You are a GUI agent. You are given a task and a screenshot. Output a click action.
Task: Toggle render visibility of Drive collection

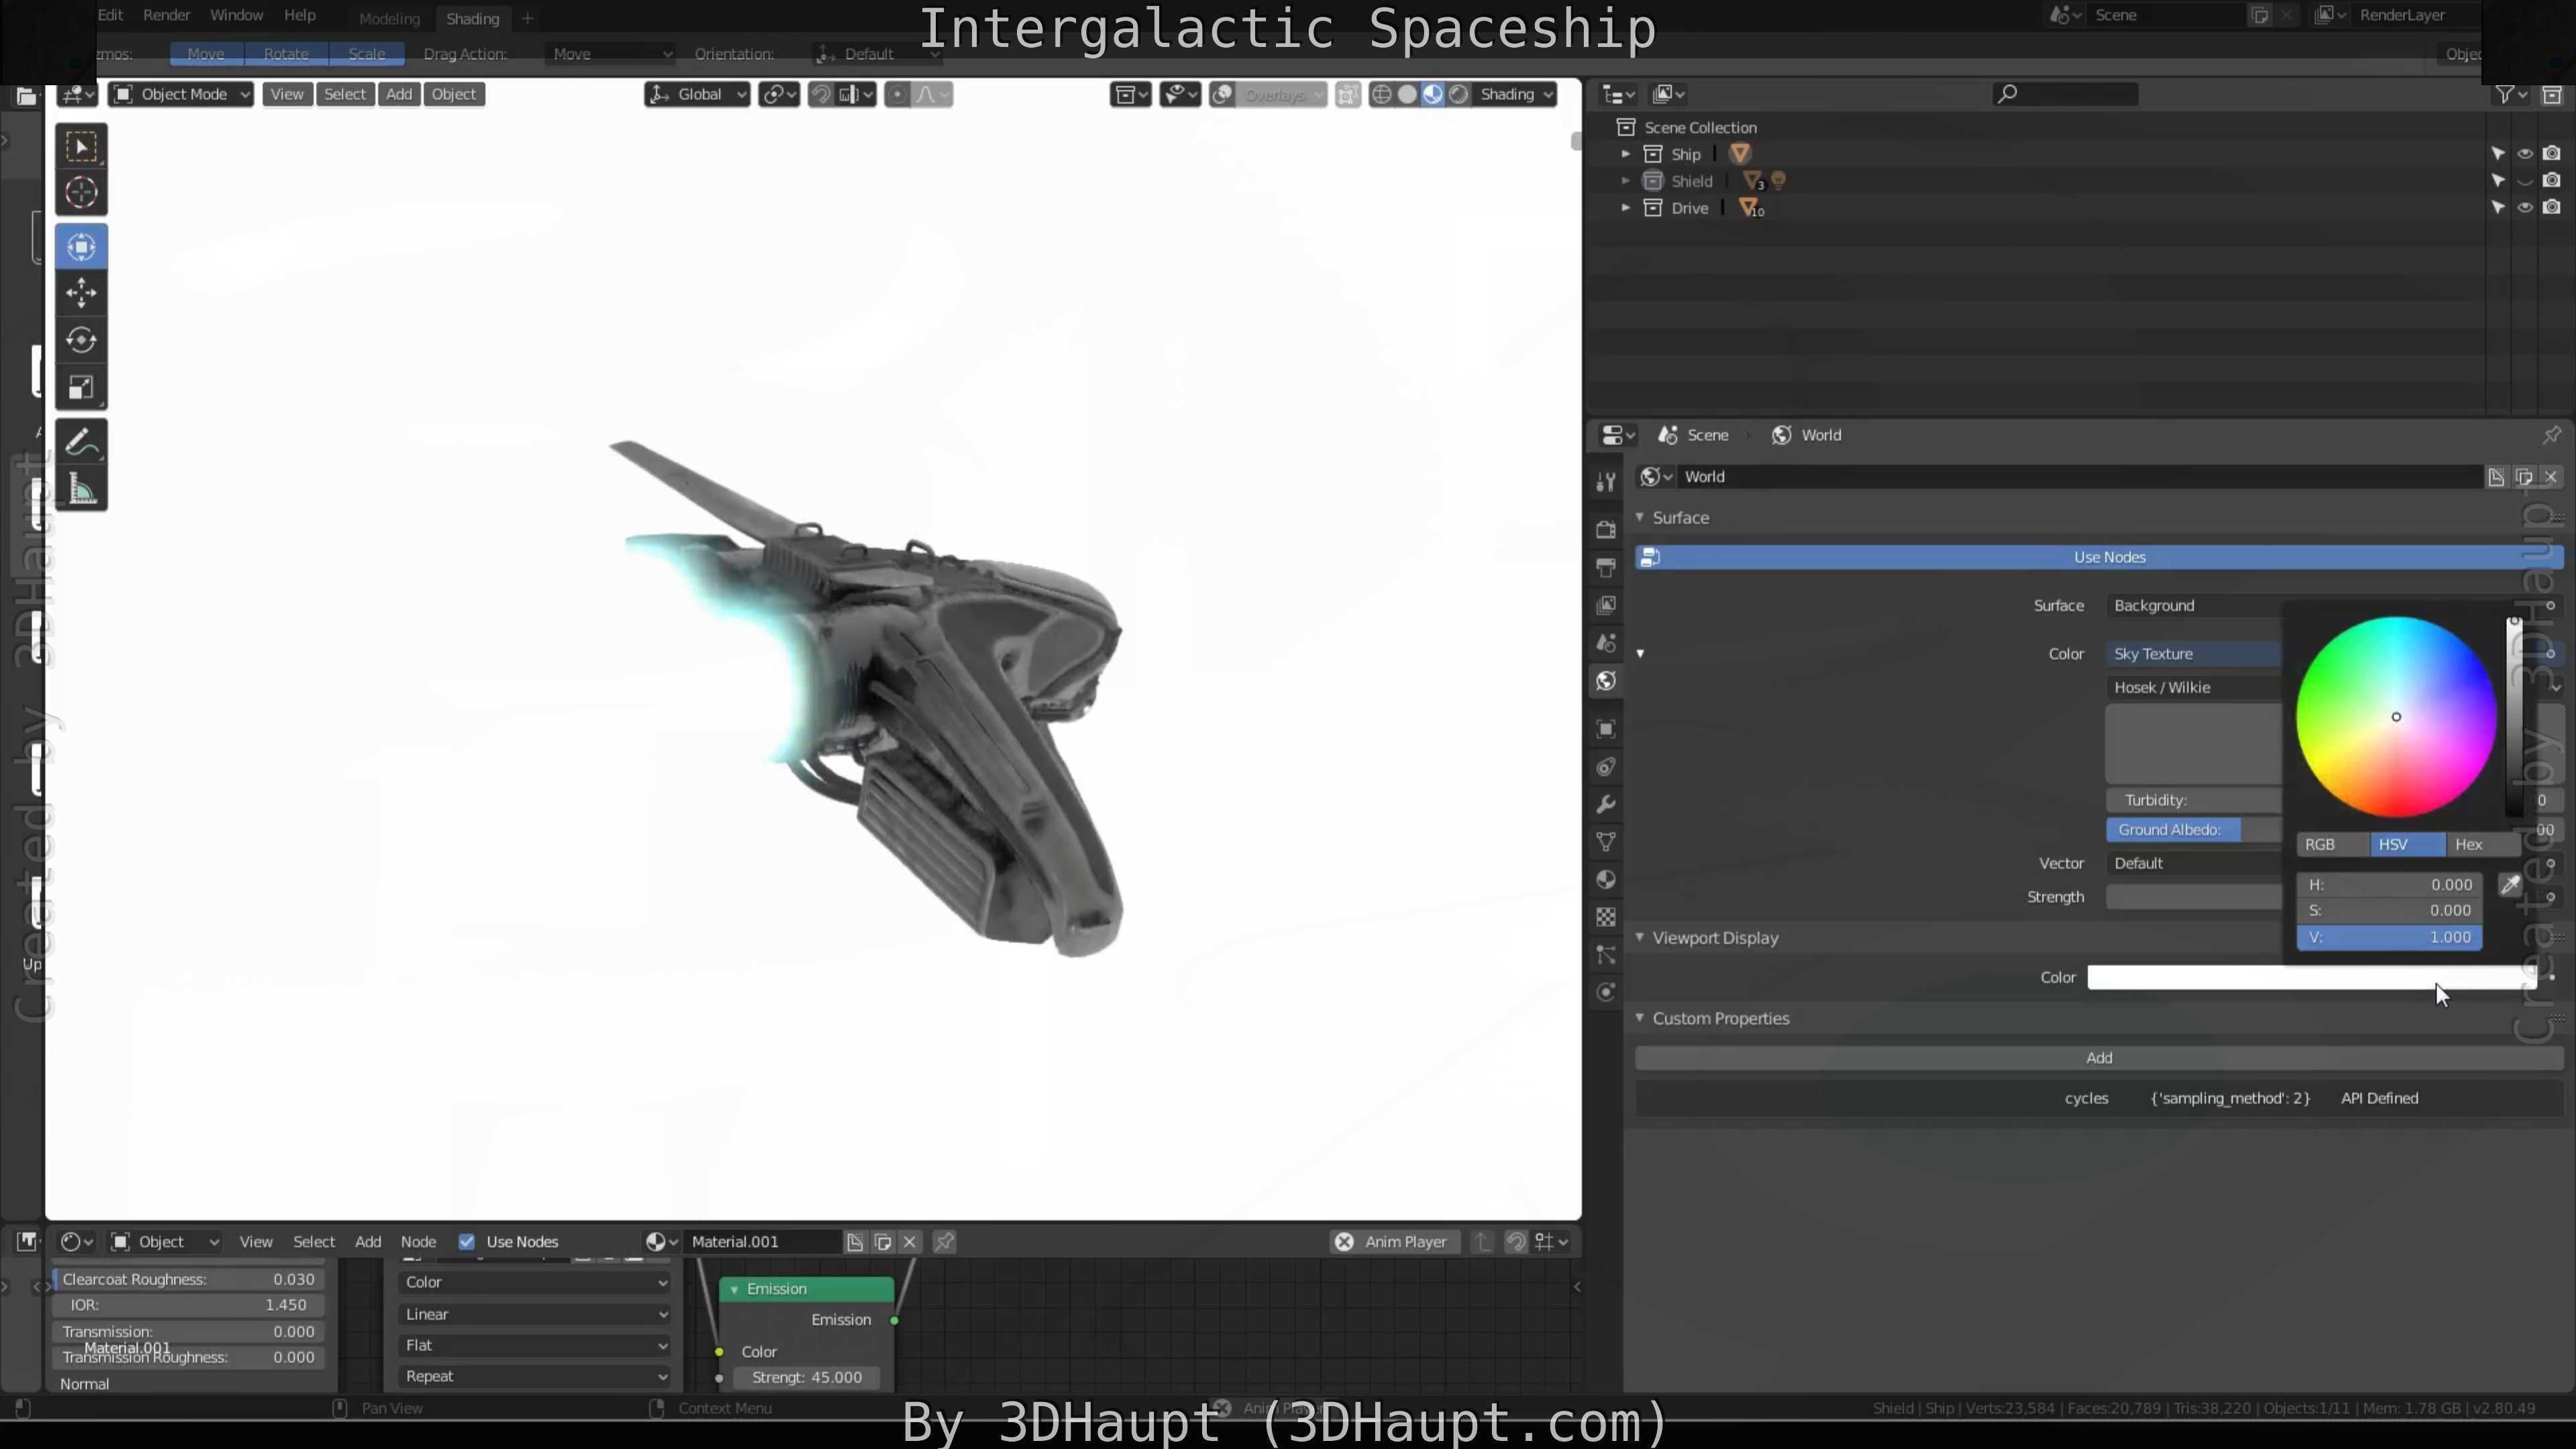click(x=2552, y=208)
